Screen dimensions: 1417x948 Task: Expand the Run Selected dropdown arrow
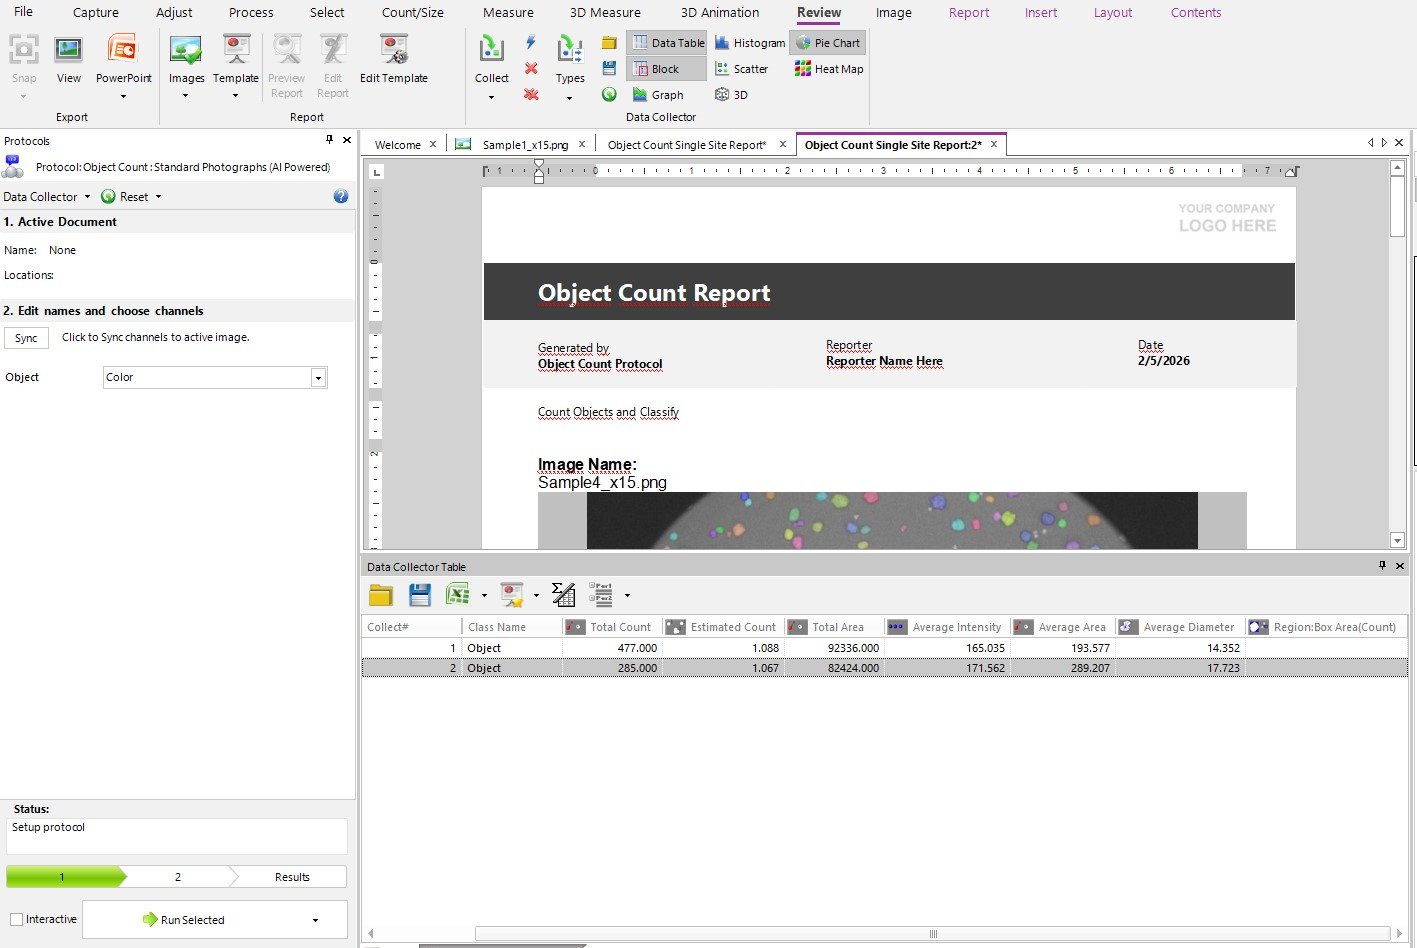tap(315, 920)
